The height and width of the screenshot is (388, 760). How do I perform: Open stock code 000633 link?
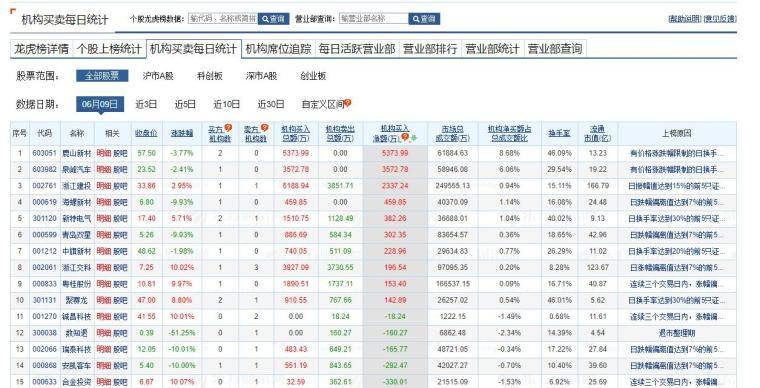(x=45, y=382)
